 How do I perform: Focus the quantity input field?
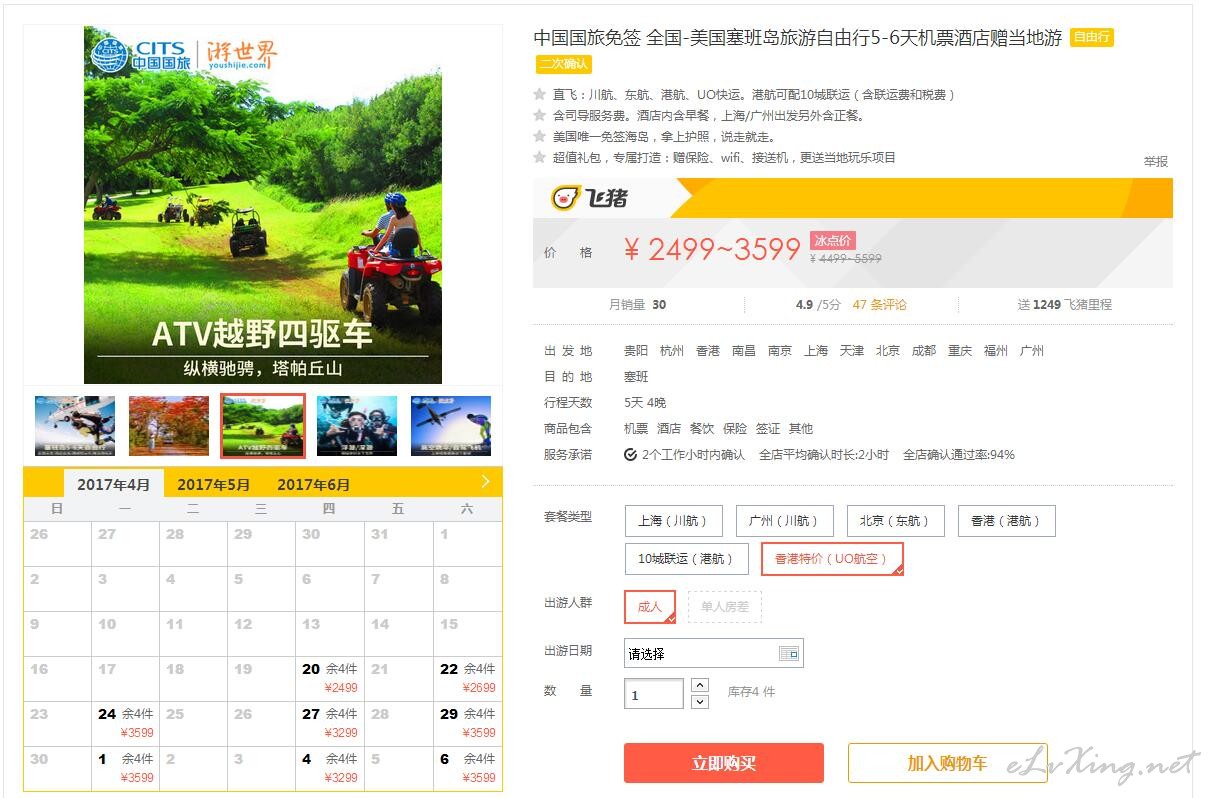click(654, 694)
